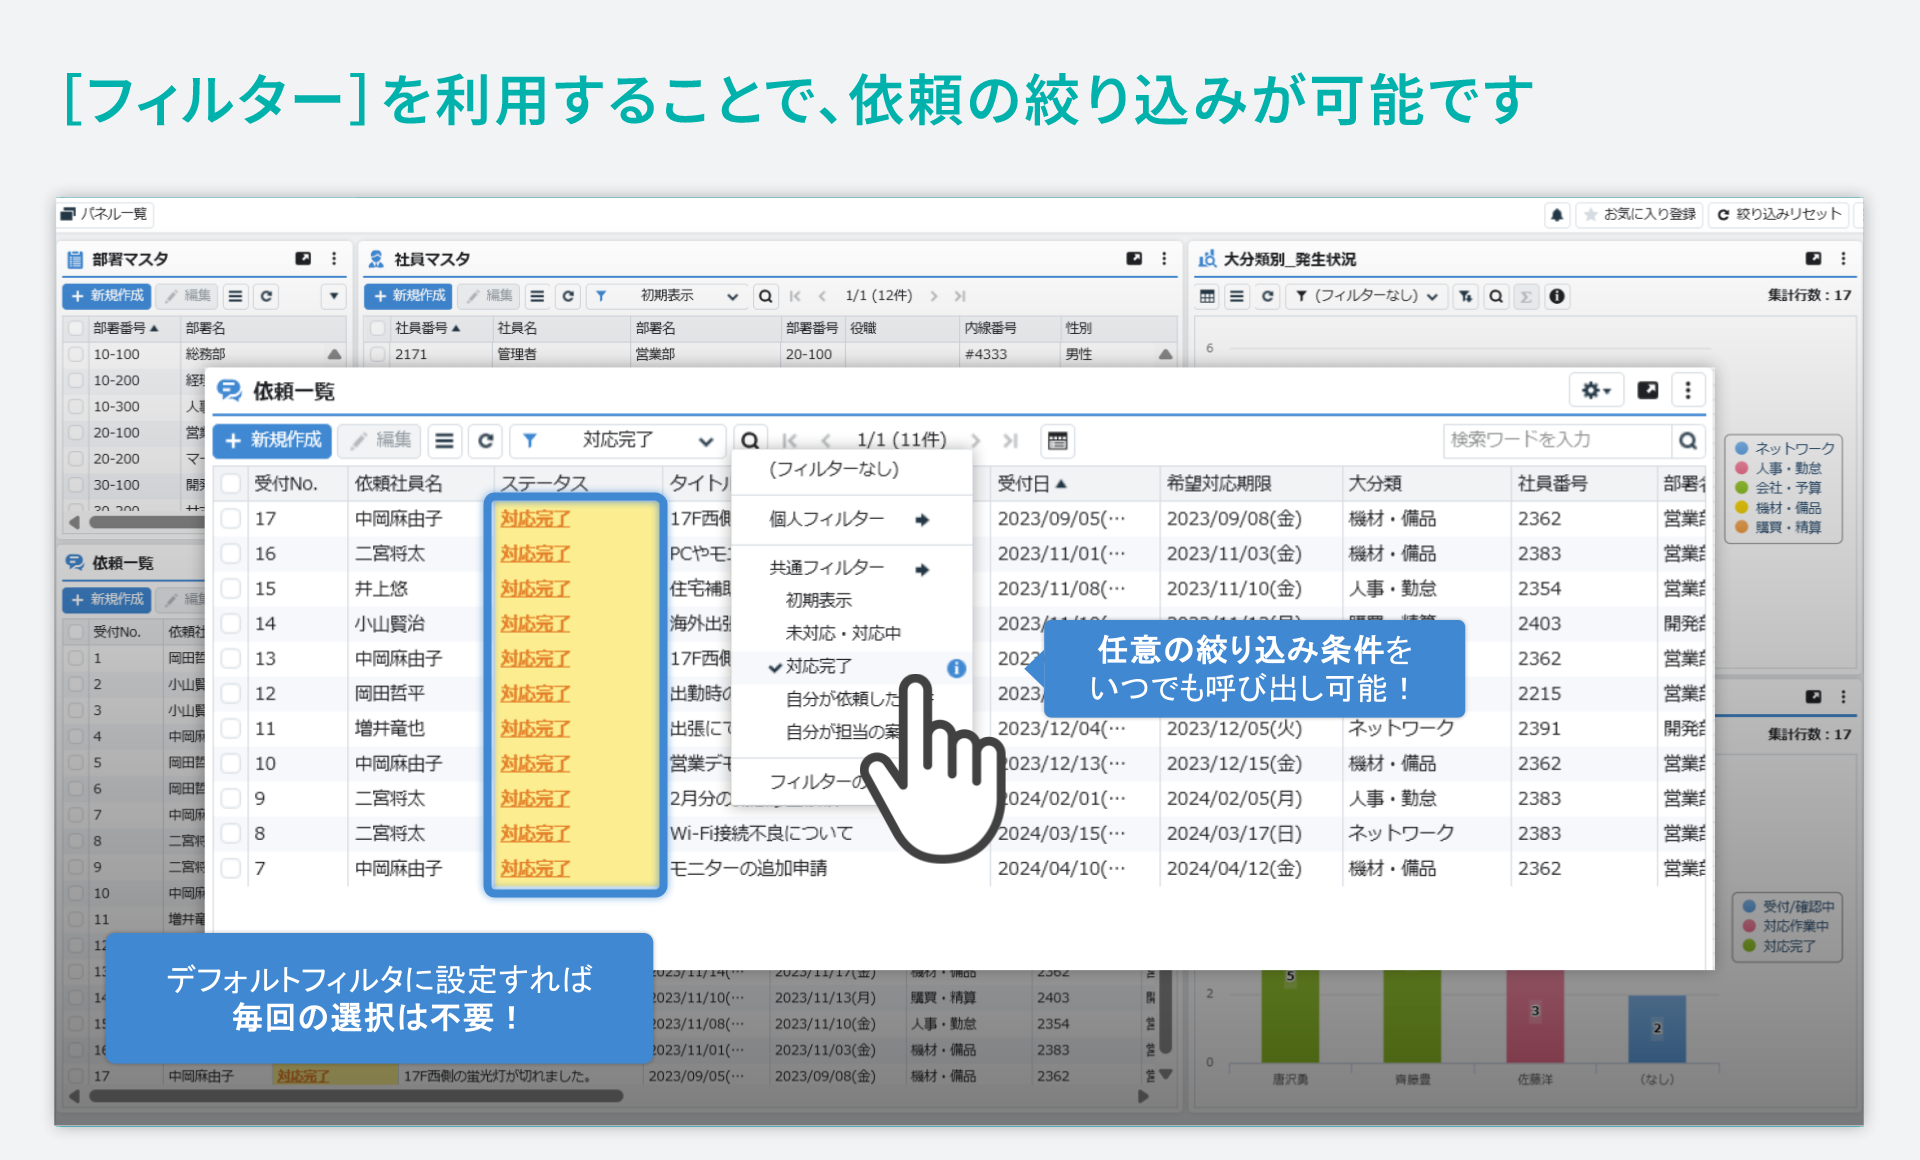
Task: Click the 新規作成 button in 依頼一覧
Action: (271, 440)
